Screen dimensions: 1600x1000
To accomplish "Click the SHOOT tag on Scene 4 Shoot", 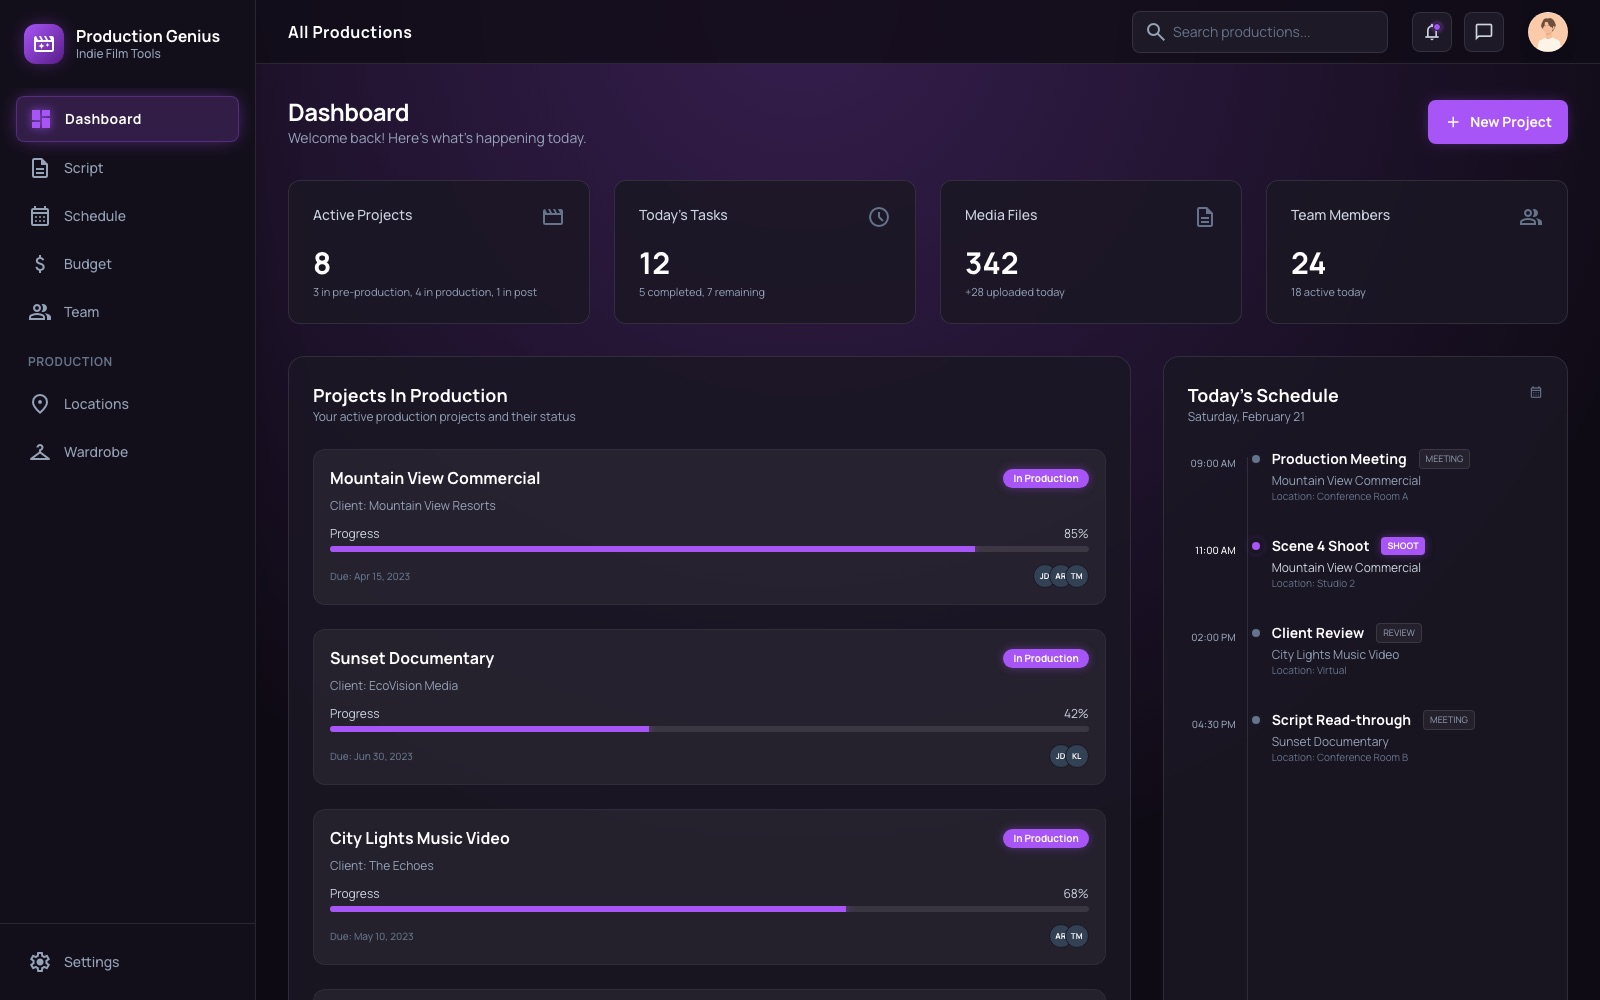I will (x=1403, y=546).
